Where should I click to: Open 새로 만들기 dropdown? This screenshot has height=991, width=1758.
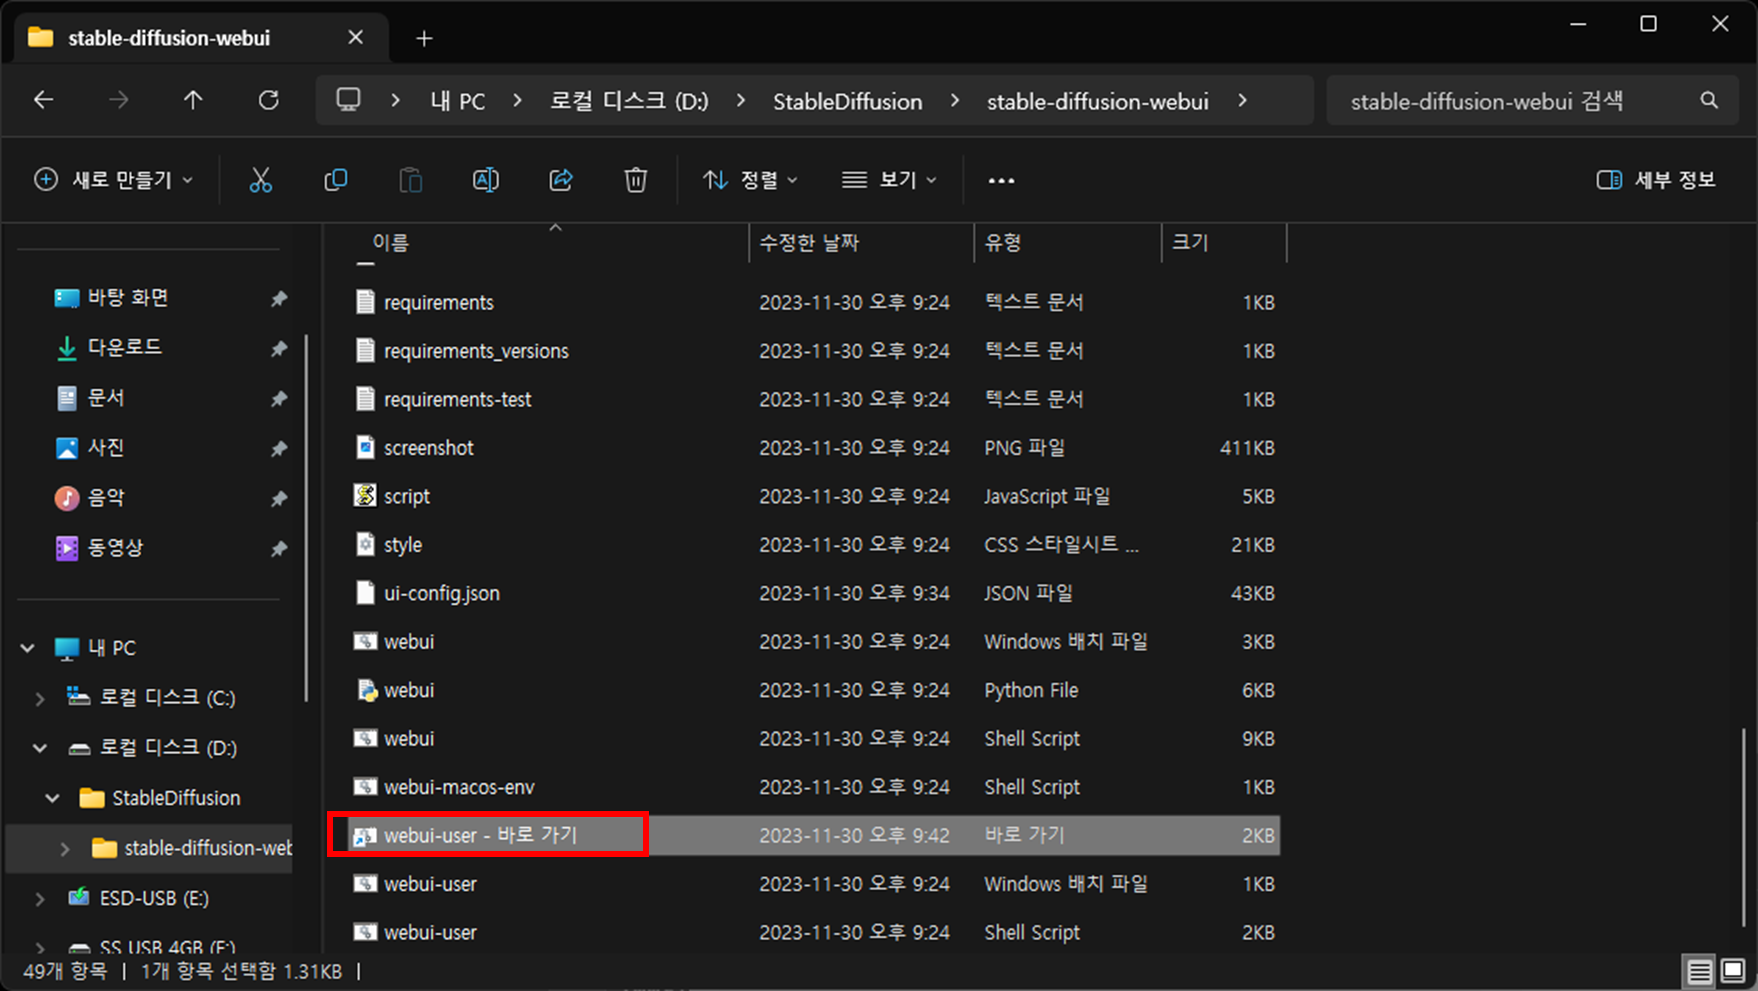(x=113, y=180)
